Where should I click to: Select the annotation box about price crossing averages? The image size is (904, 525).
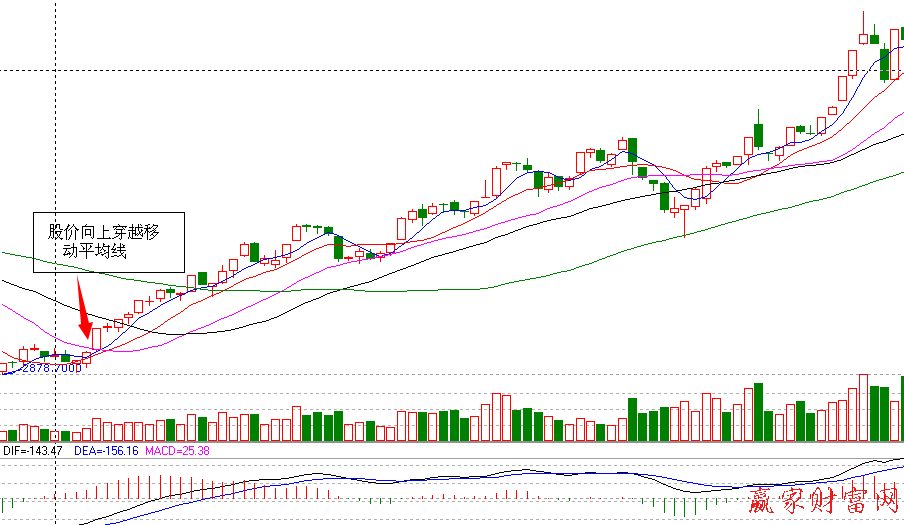click(109, 242)
